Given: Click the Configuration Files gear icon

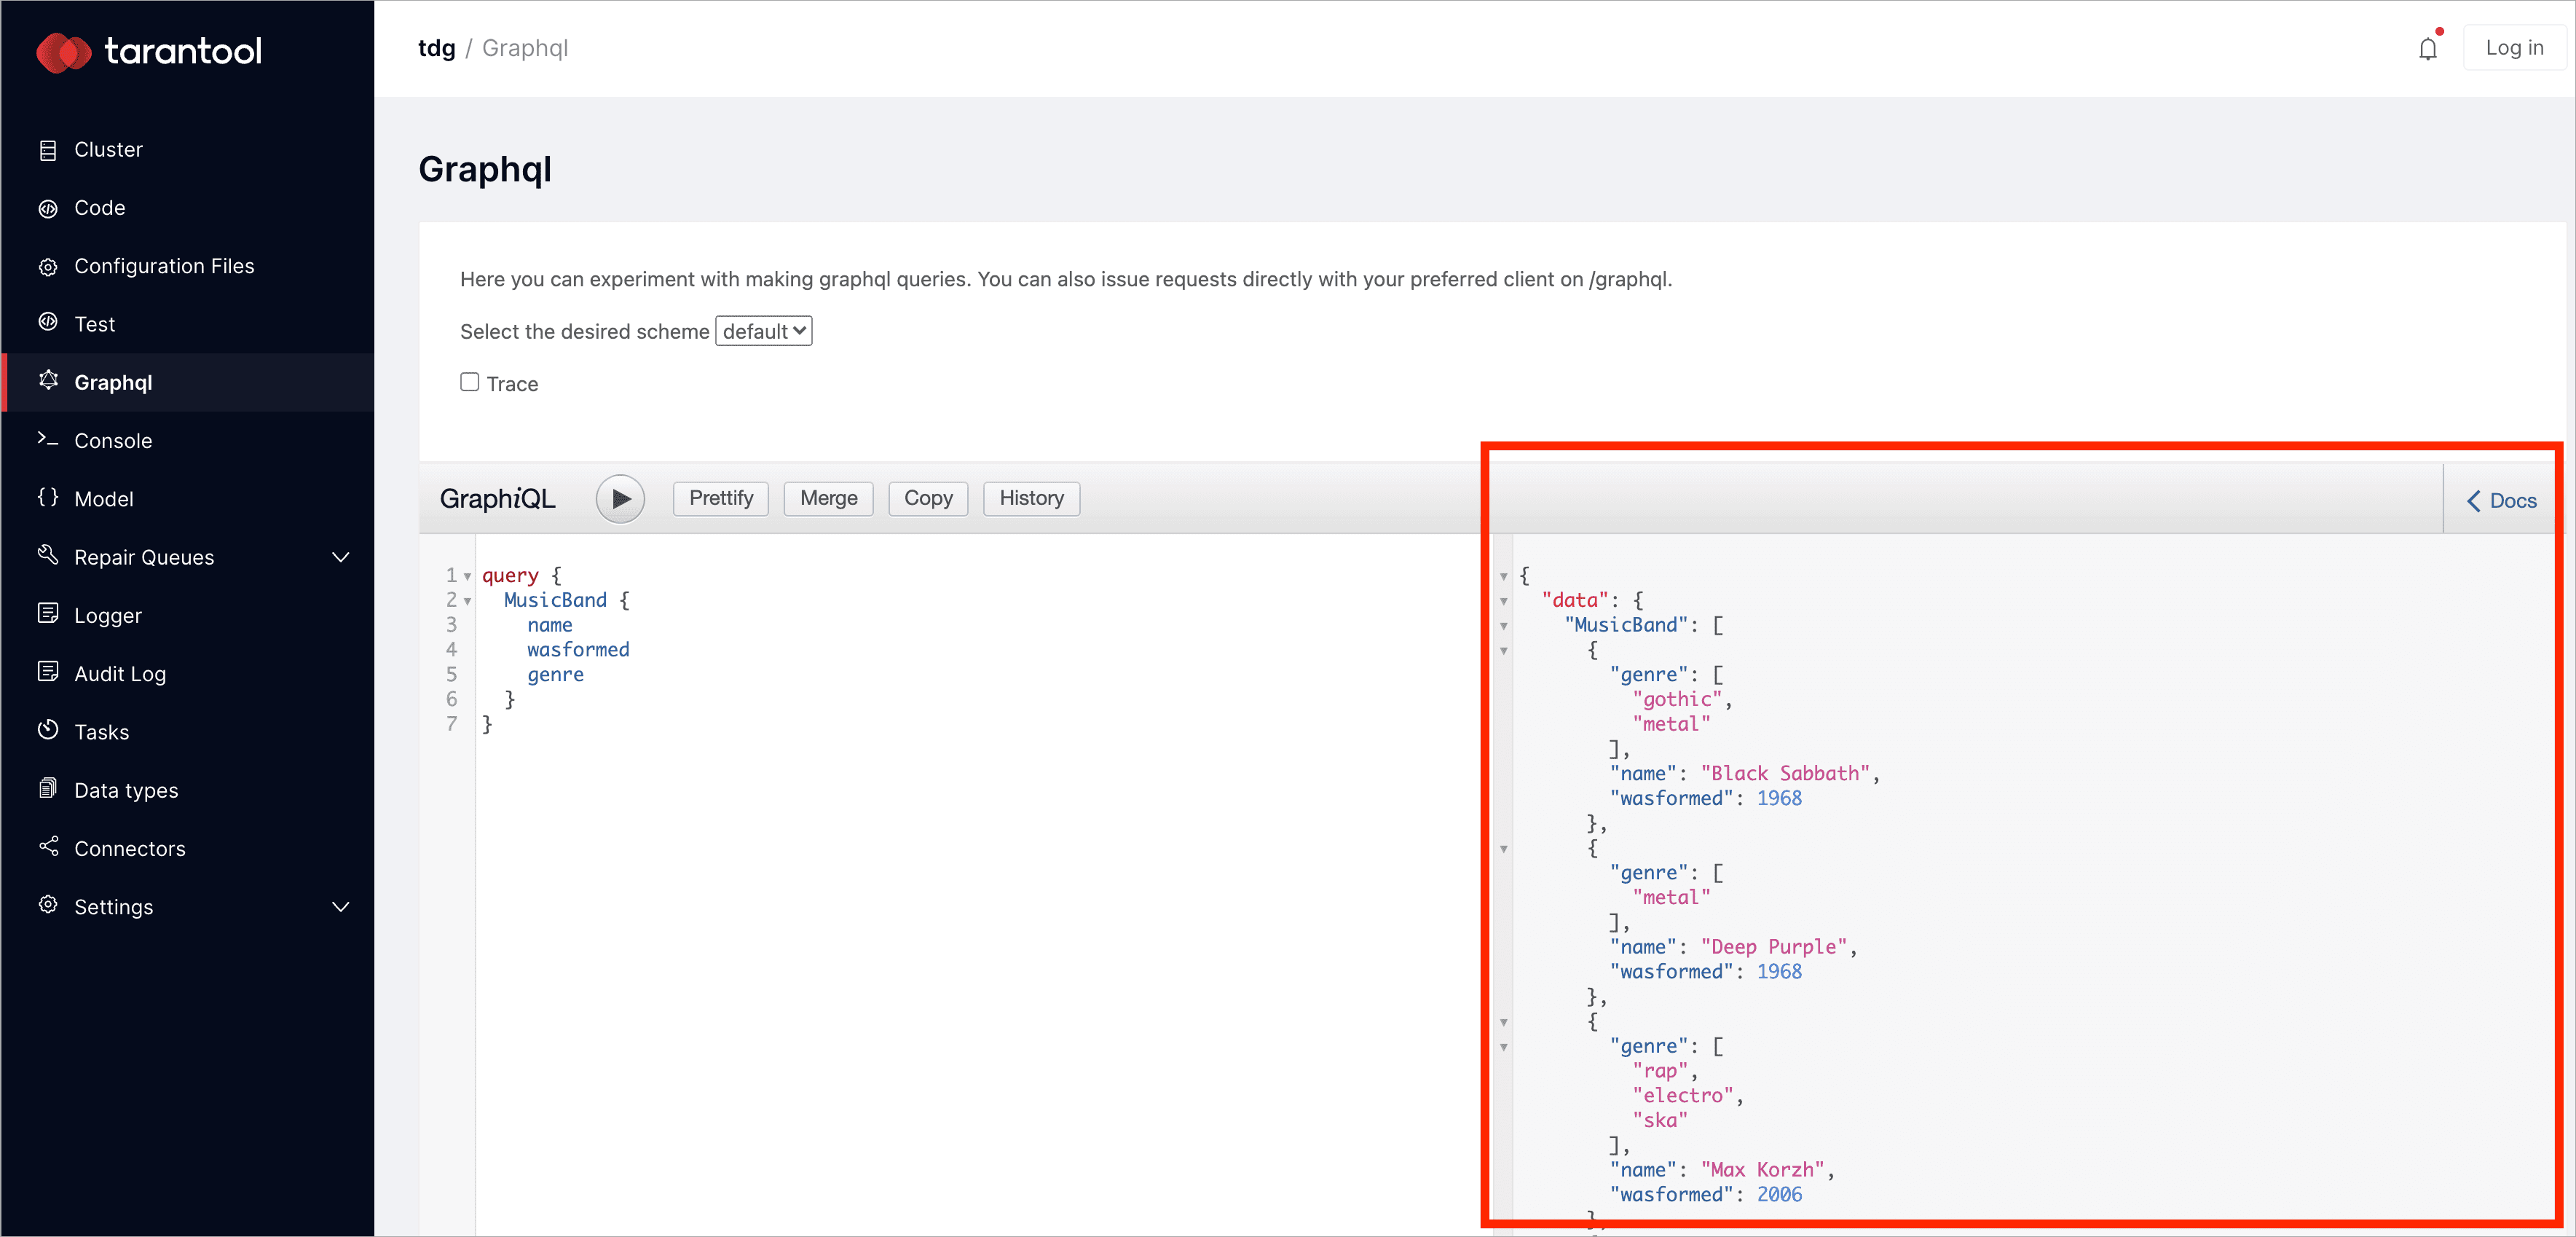Looking at the screenshot, I should click(x=47, y=266).
